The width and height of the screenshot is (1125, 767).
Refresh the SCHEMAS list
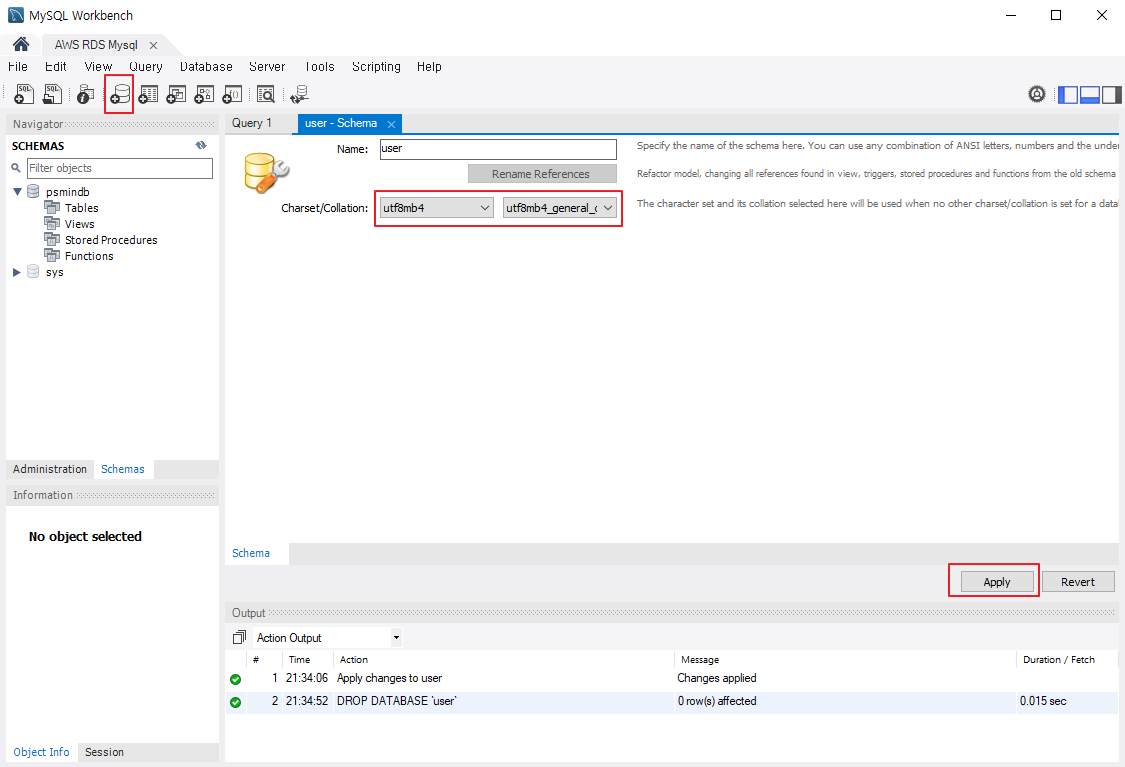tap(201, 146)
